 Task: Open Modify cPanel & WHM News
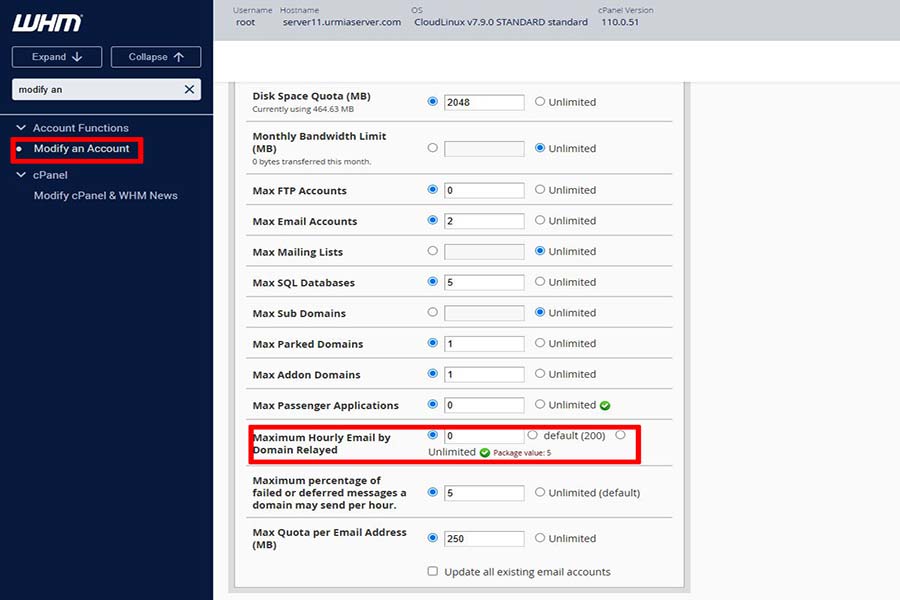[105, 196]
